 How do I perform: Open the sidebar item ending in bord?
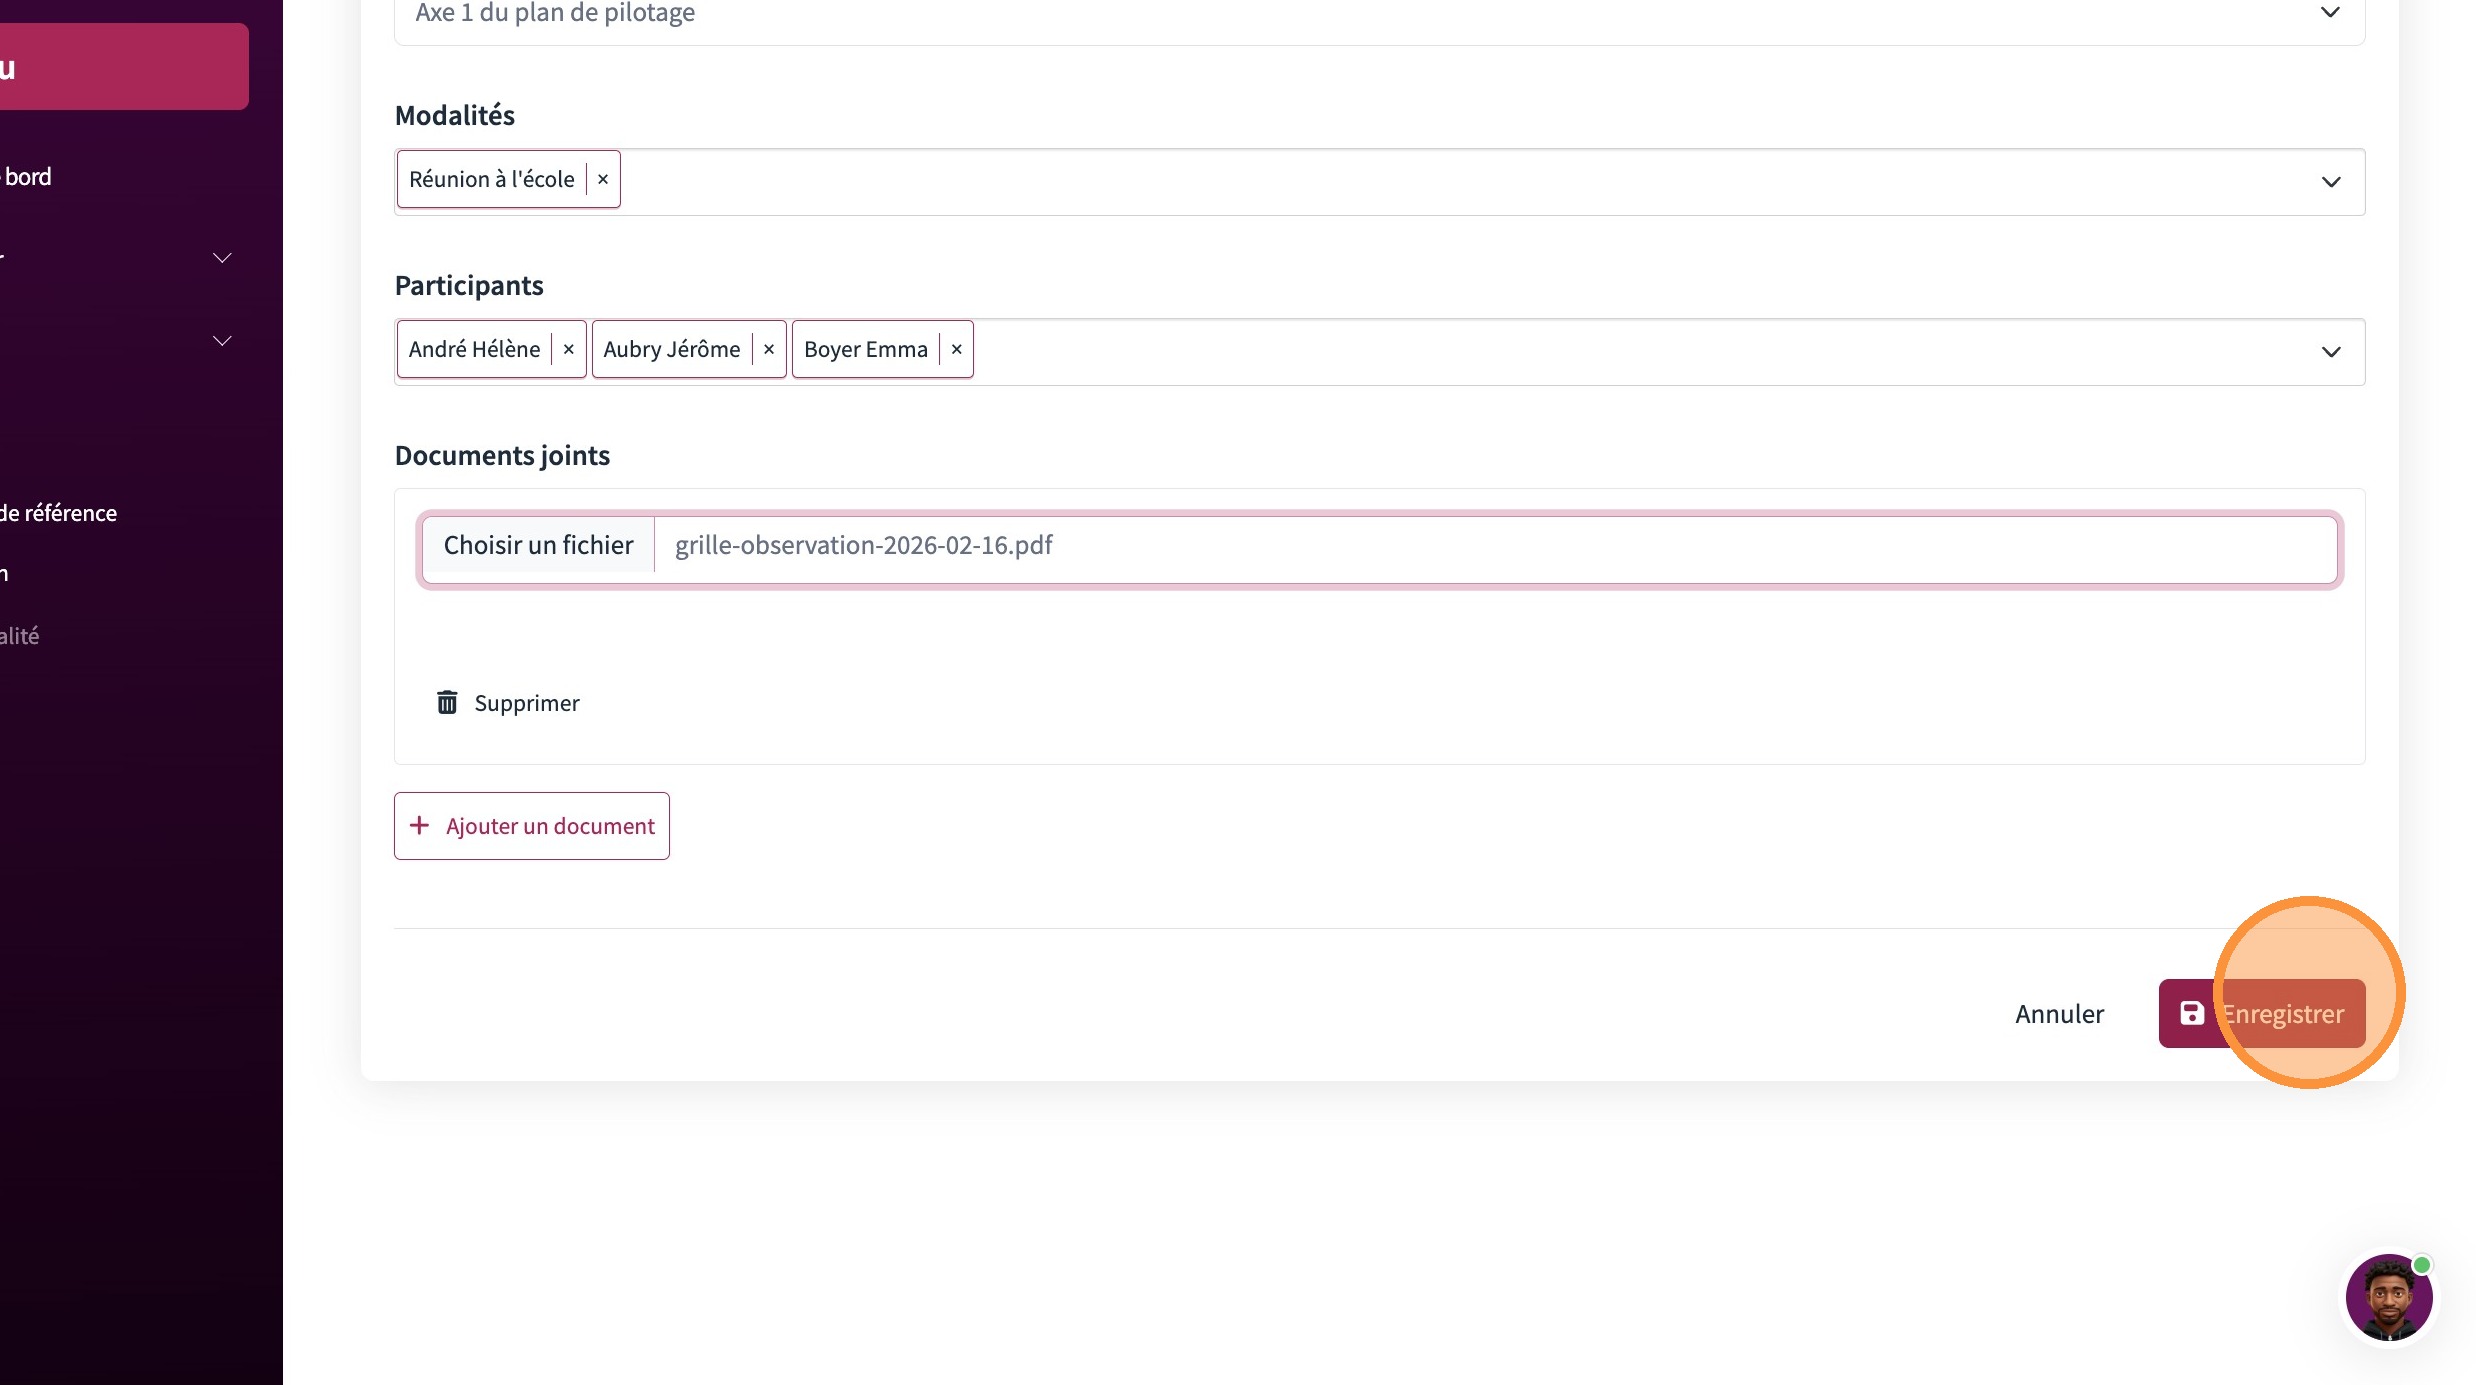tap(28, 177)
